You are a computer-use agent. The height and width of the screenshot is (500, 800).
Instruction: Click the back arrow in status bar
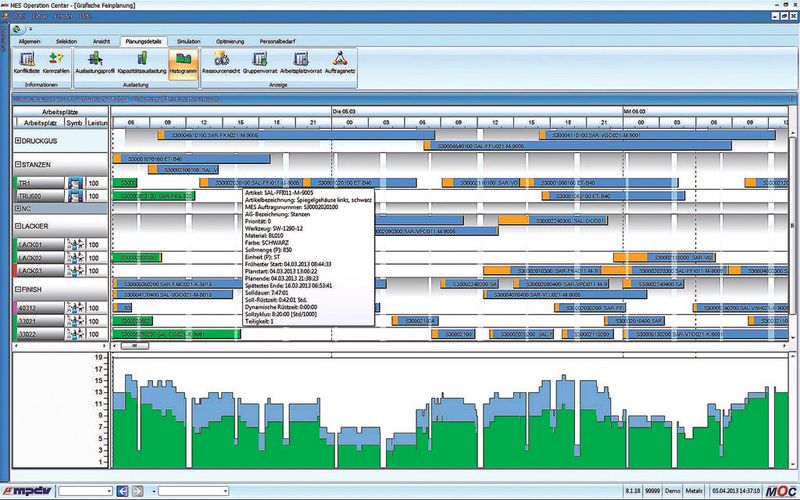[122, 491]
